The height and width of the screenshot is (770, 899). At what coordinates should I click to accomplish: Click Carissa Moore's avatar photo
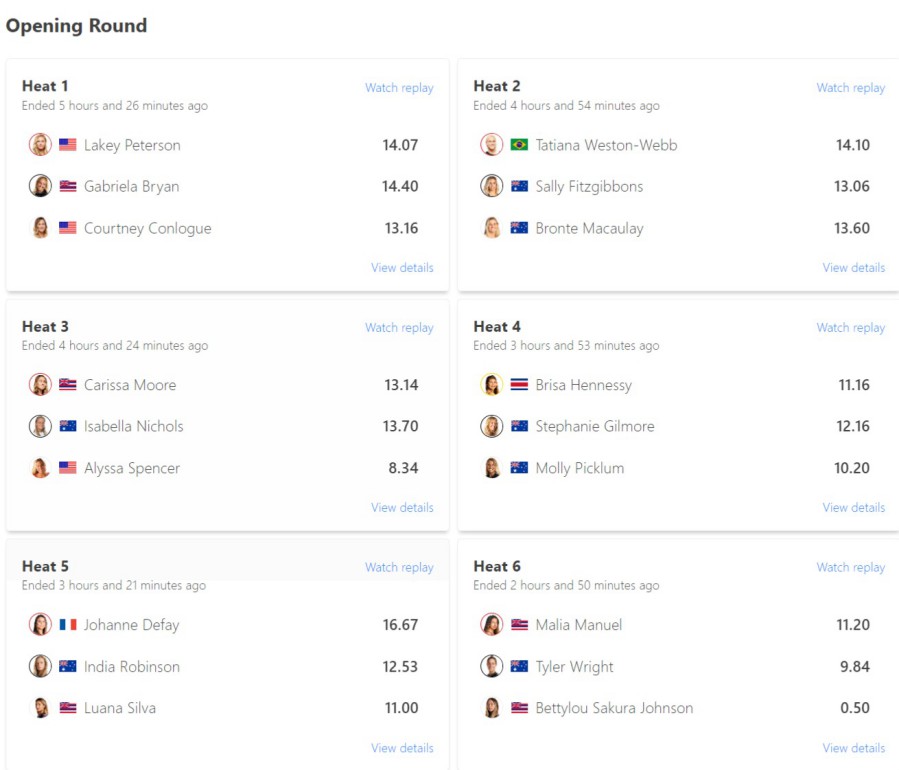[40, 385]
